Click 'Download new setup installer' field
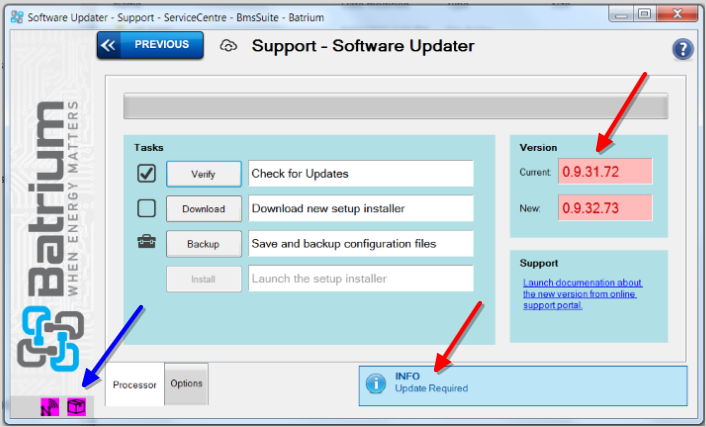706x427 pixels. click(361, 208)
